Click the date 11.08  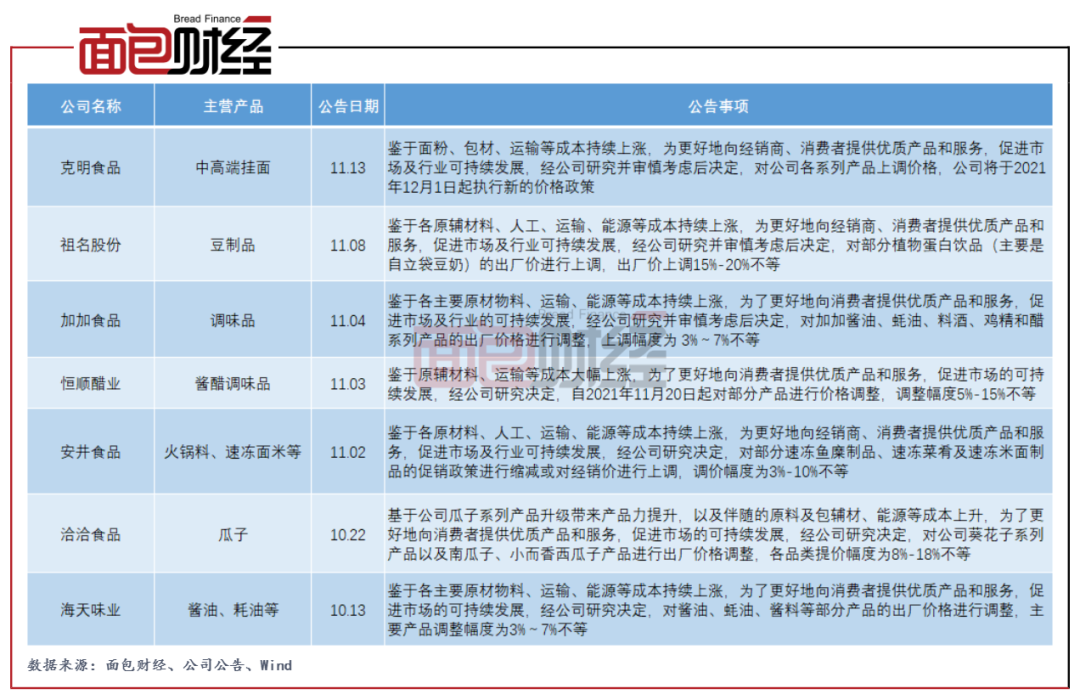click(348, 245)
